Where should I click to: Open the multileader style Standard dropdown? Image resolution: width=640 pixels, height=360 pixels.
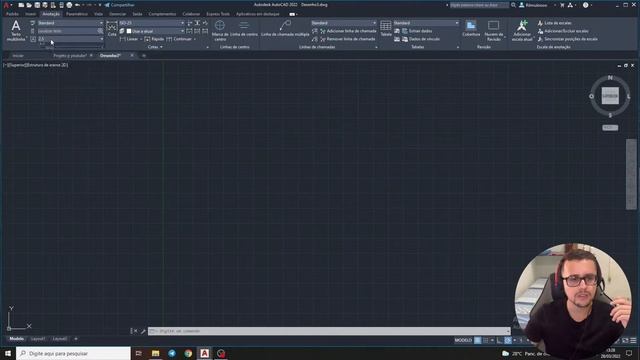[344, 23]
